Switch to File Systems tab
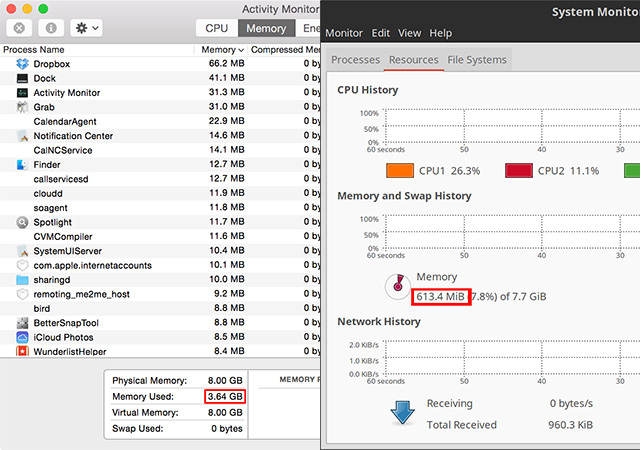 (477, 60)
